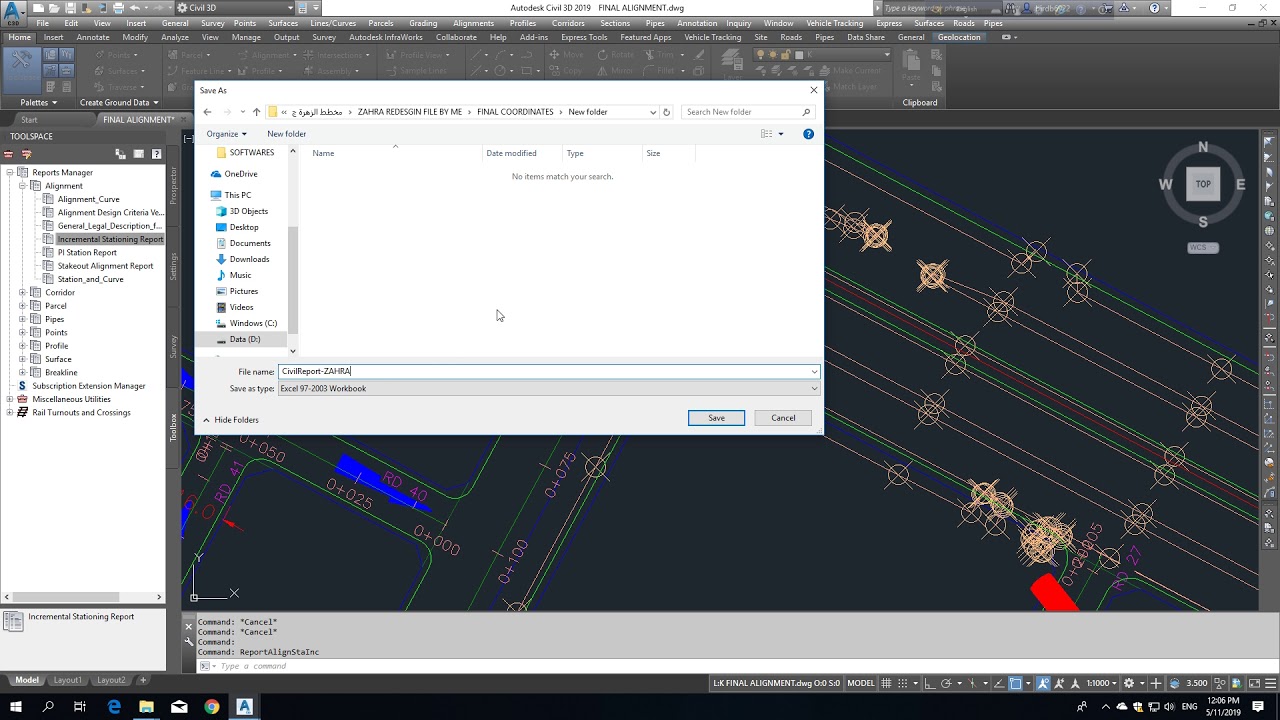Sort by the Date modified column header
Viewport: 1280px width, 720px height.
tap(511, 153)
